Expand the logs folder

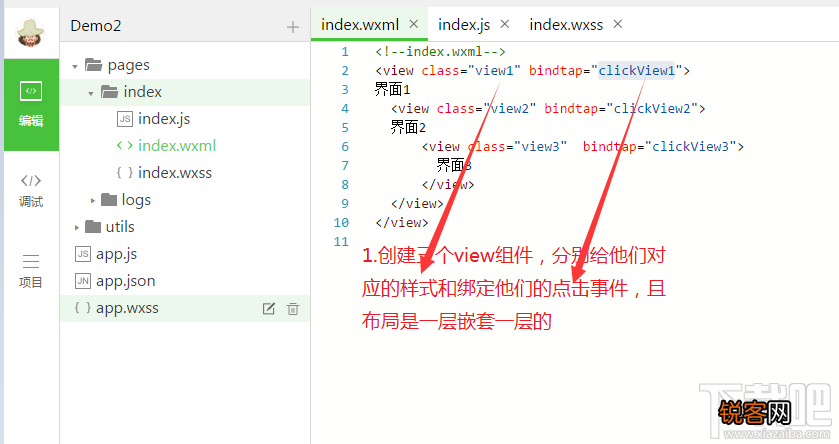(x=92, y=200)
